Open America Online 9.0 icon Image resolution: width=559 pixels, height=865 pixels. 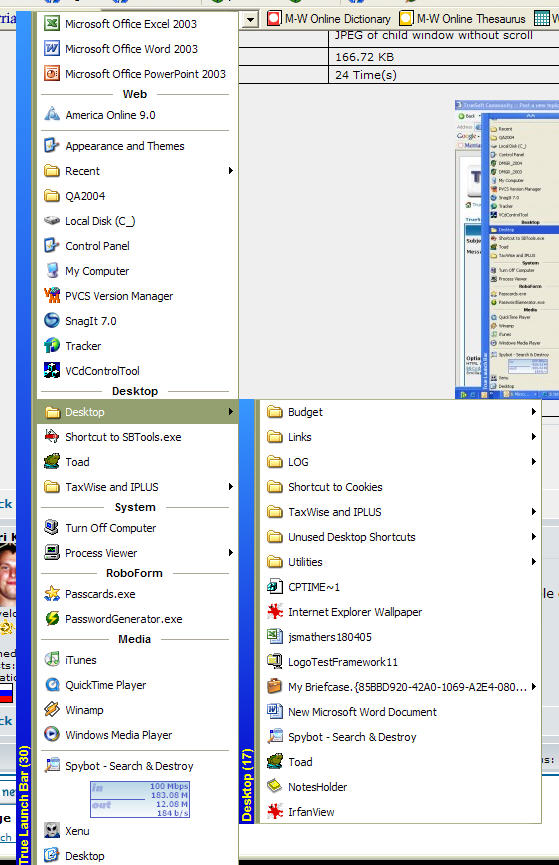click(52, 115)
